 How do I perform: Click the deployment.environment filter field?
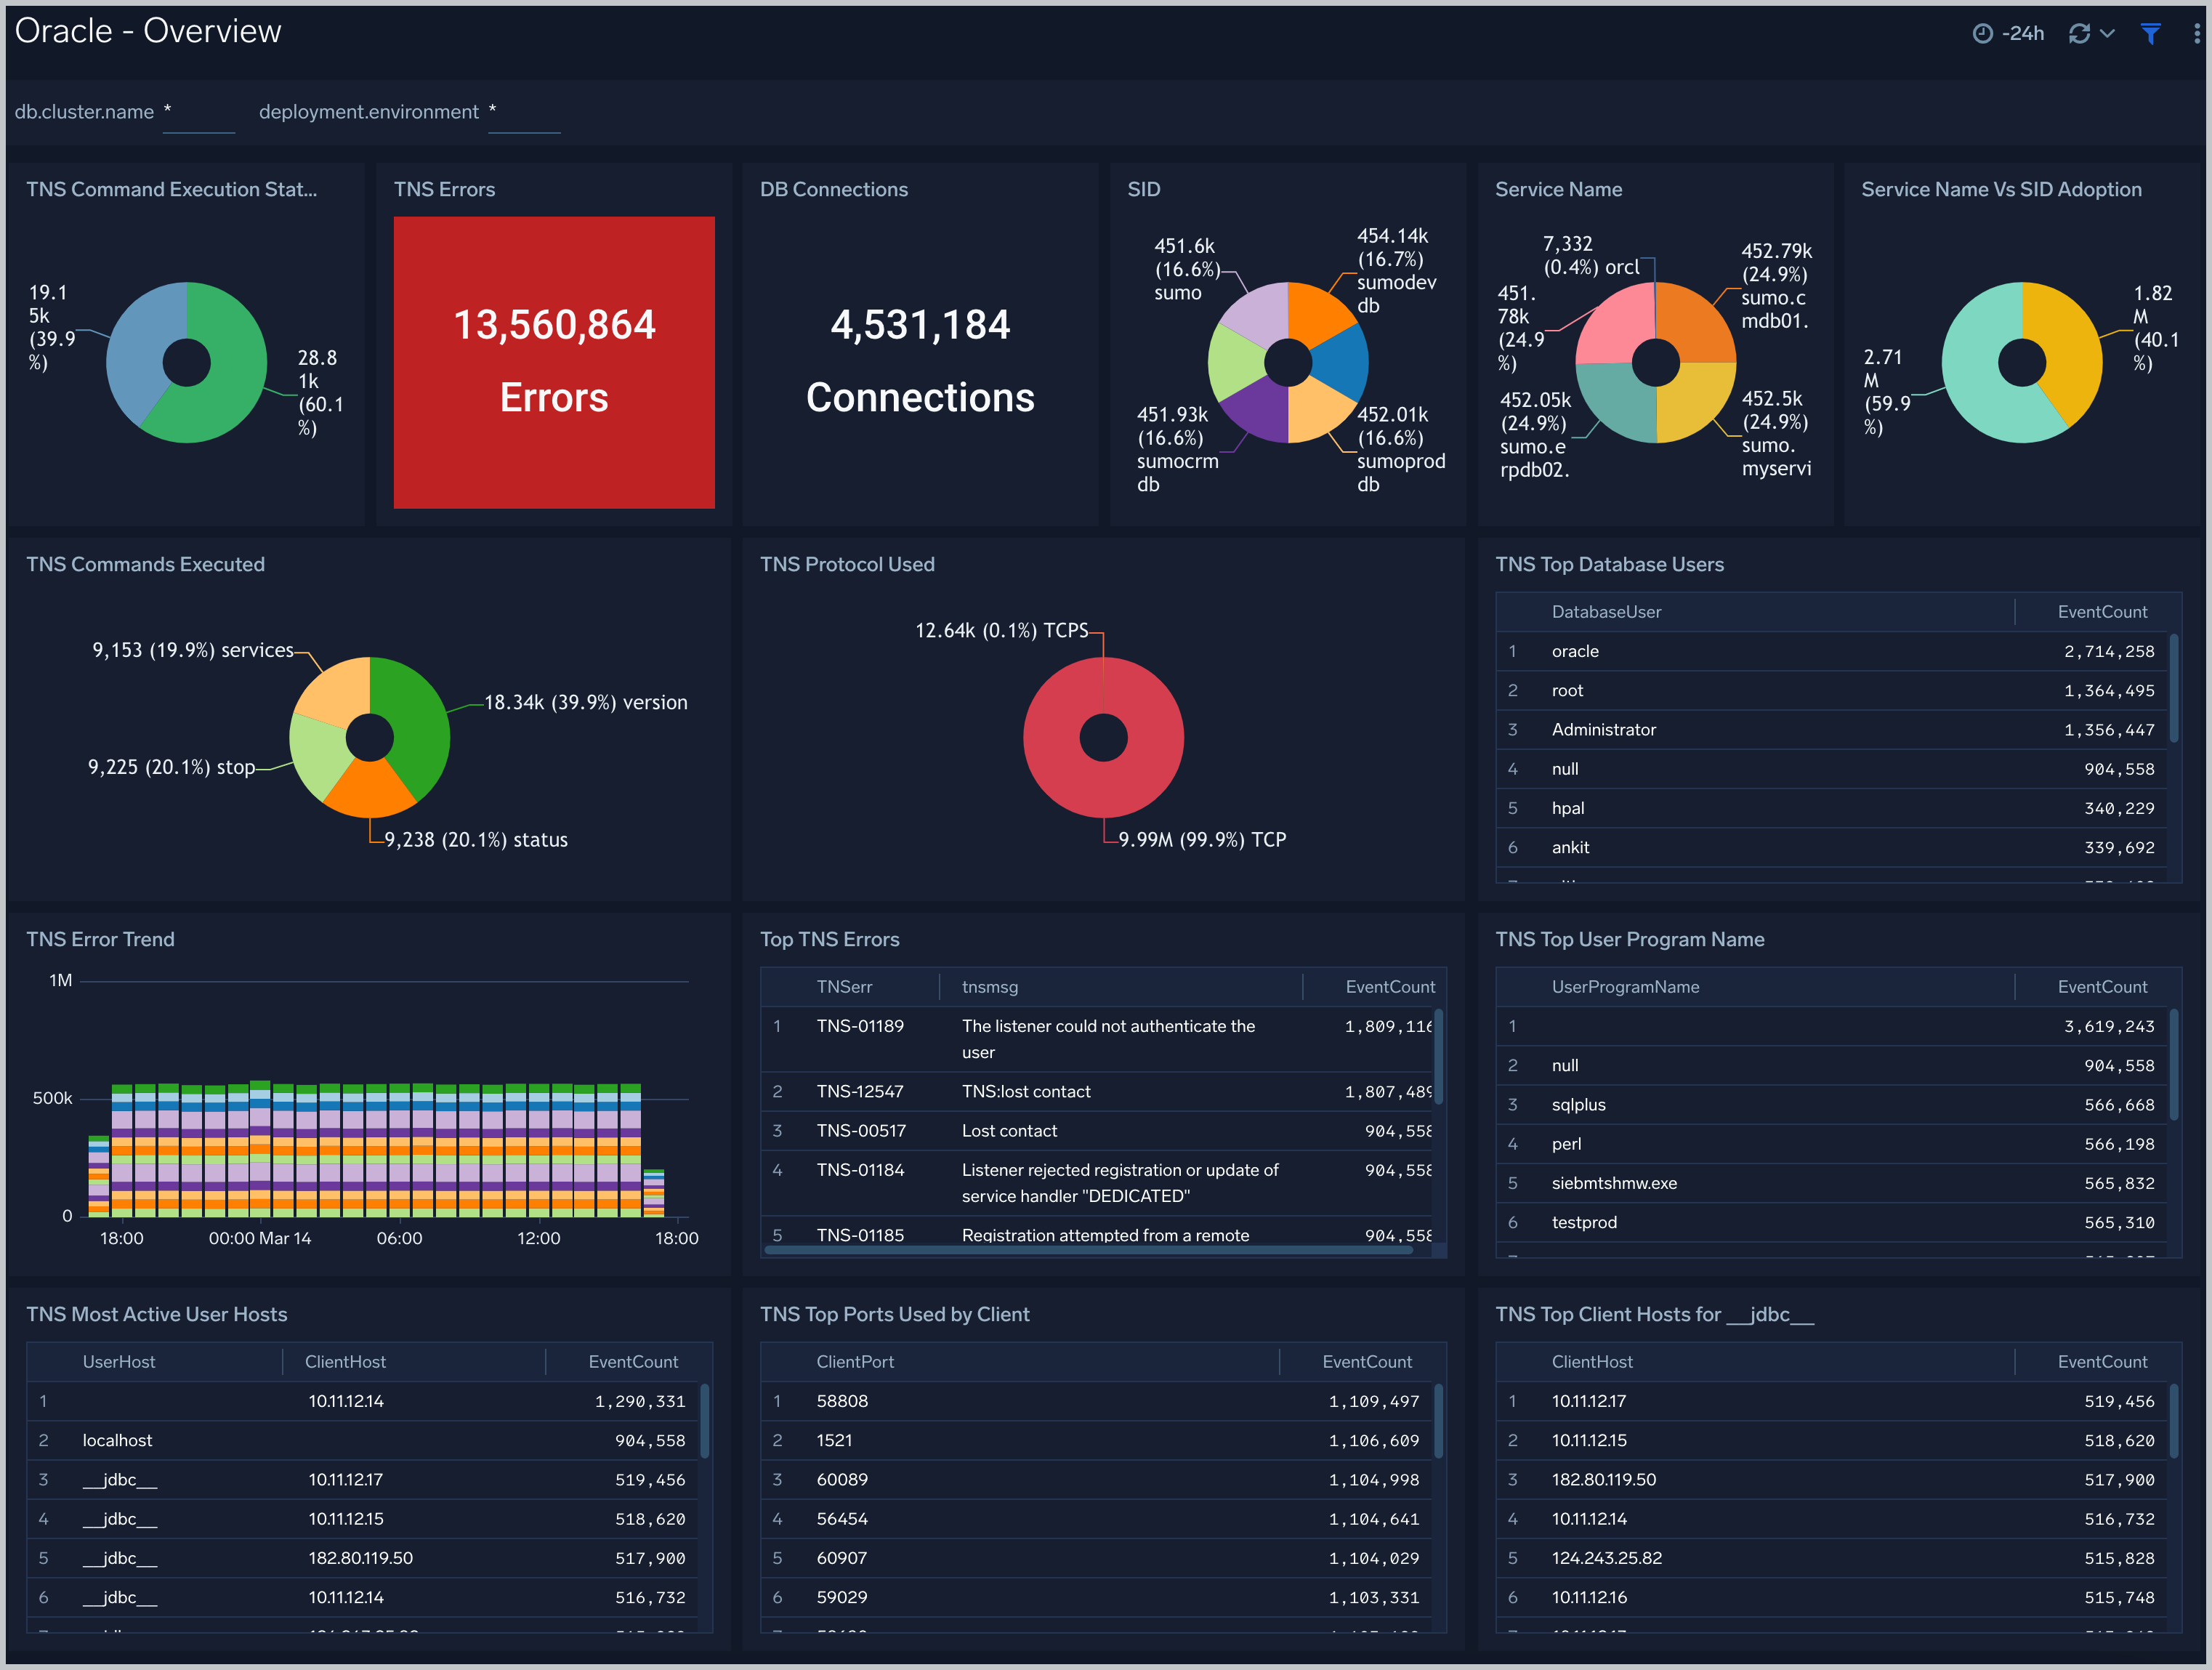(x=524, y=113)
